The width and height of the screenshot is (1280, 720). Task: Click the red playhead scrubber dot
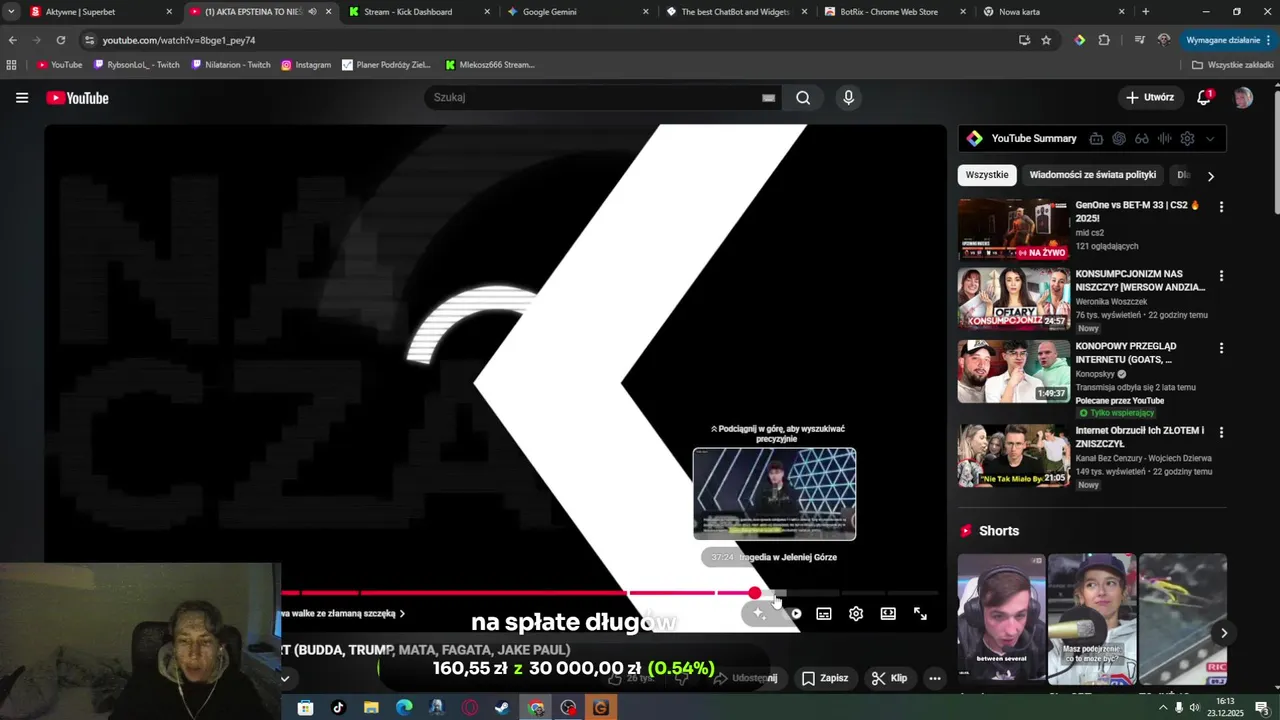point(755,593)
